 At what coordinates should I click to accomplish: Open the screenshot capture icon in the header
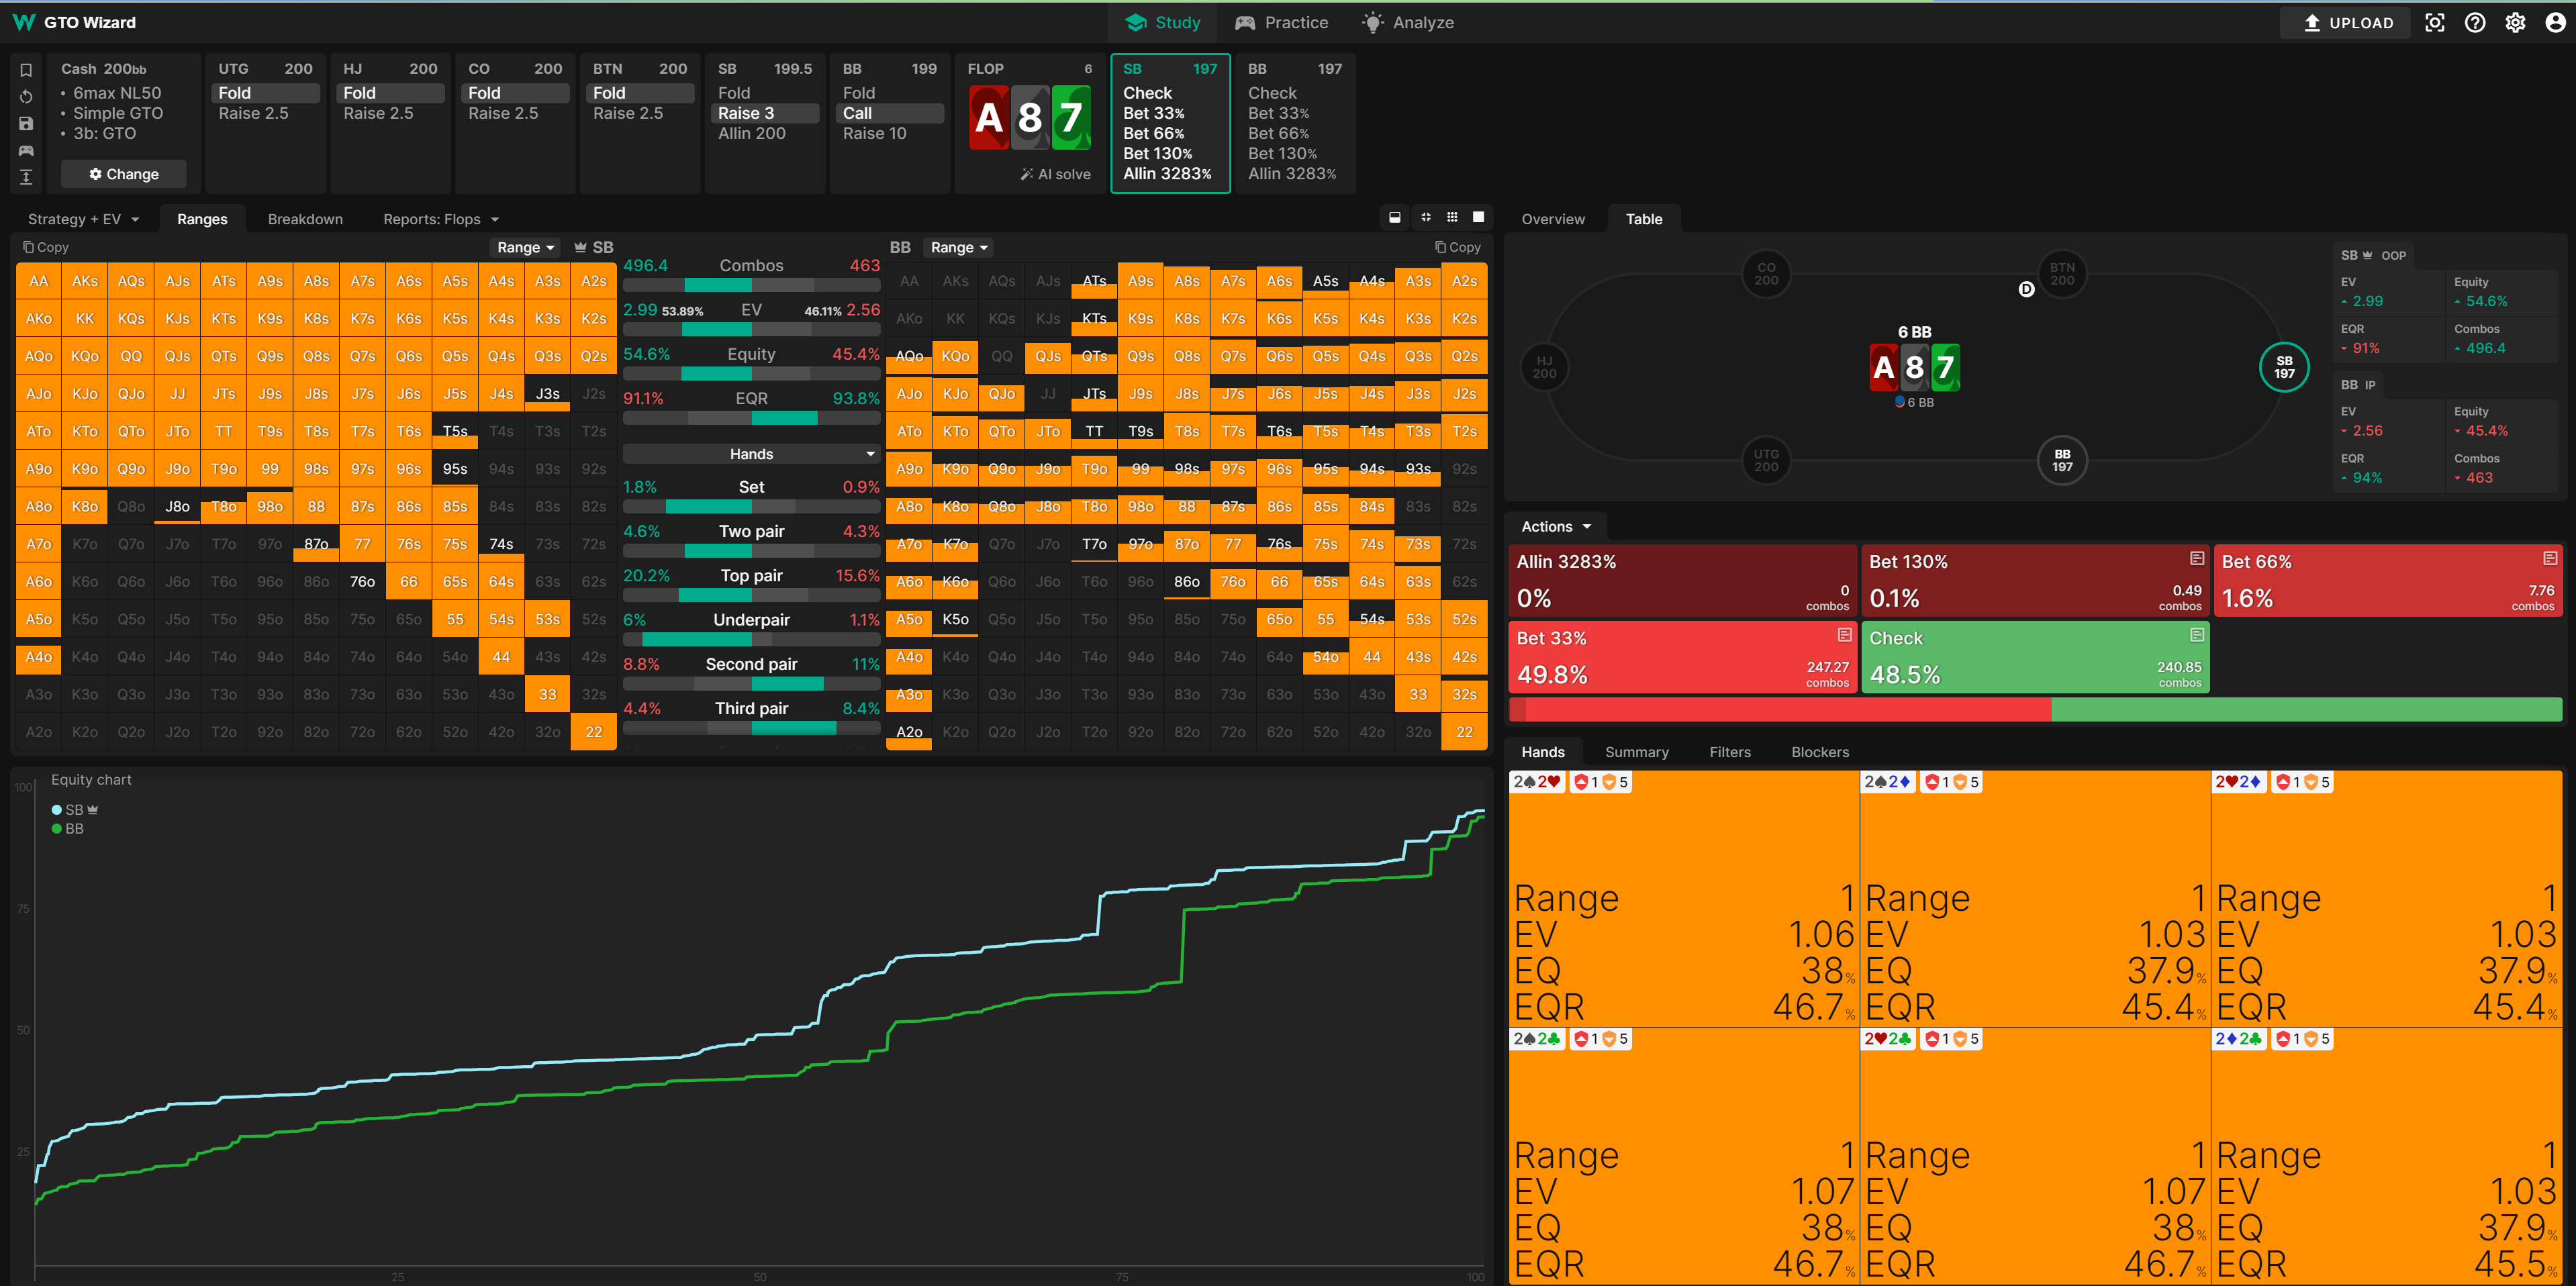pos(2435,22)
